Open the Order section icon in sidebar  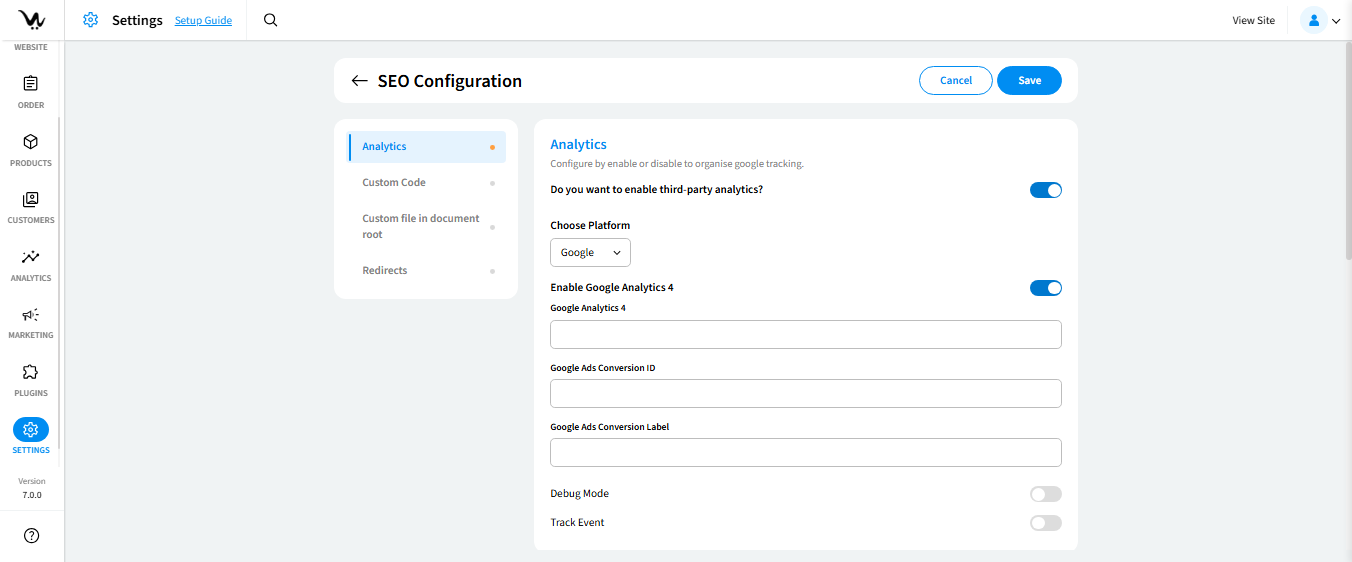(x=31, y=84)
